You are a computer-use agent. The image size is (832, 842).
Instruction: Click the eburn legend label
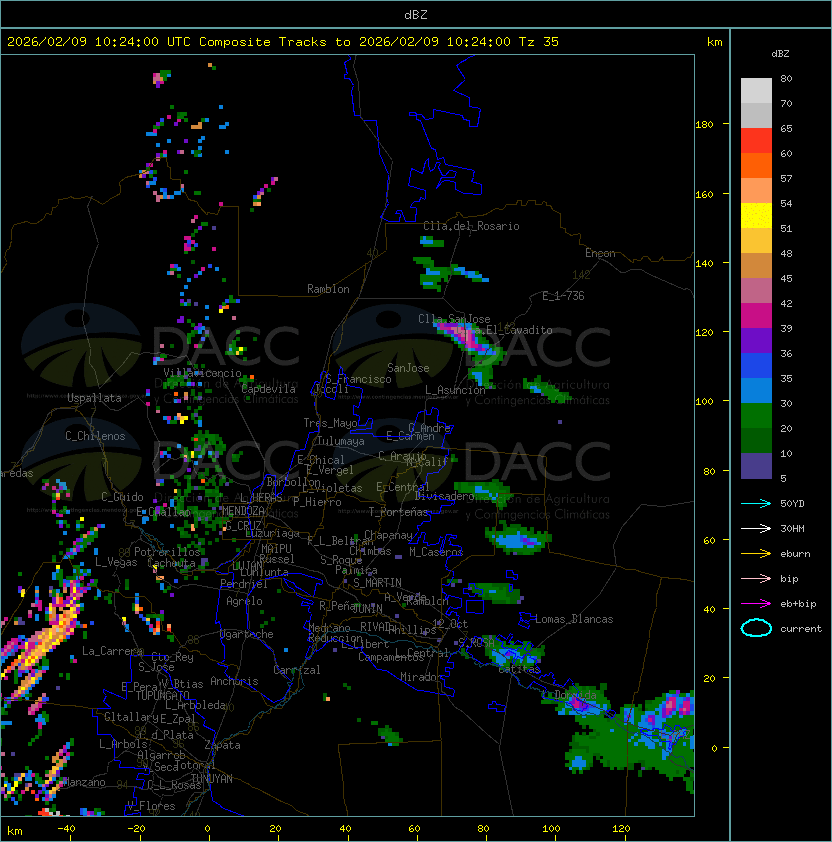click(795, 554)
